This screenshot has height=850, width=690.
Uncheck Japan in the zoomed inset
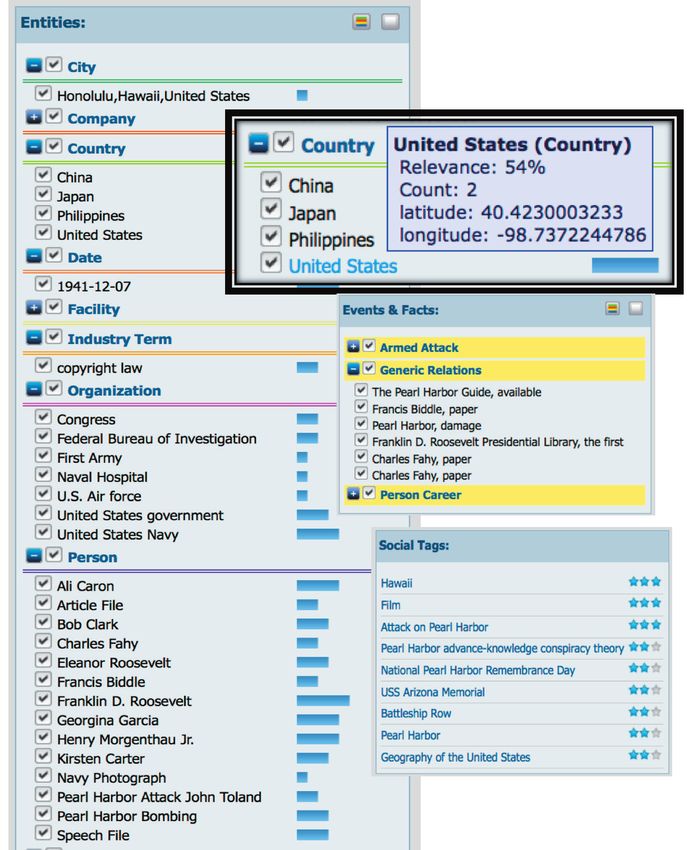tap(270, 208)
